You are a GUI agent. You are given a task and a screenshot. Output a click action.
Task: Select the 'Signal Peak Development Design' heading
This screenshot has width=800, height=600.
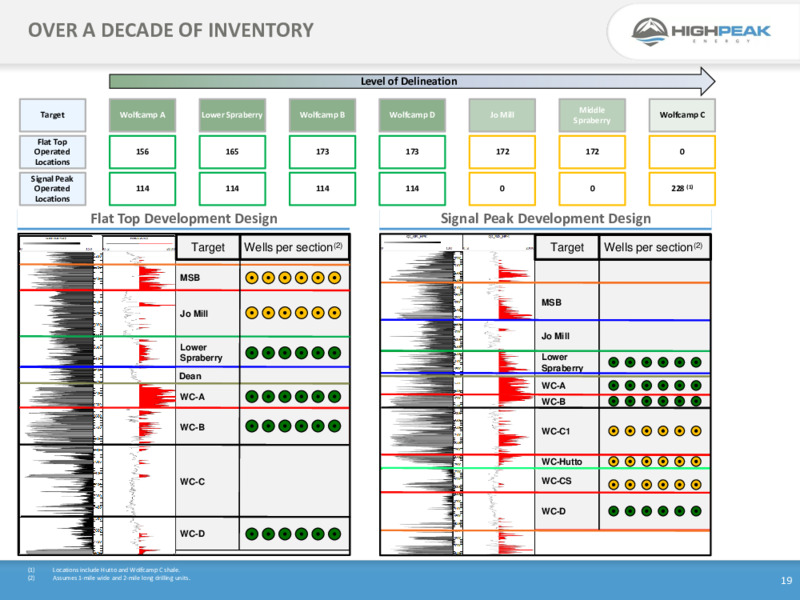(x=545, y=218)
